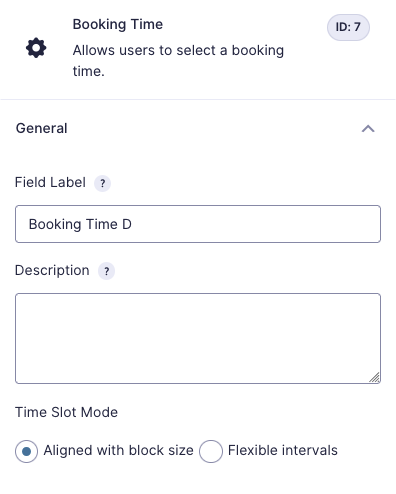Click the 'Aligned with block size' label text
396x494 pixels.
(x=118, y=450)
